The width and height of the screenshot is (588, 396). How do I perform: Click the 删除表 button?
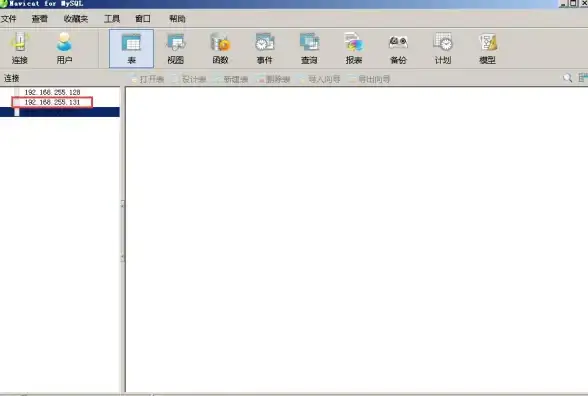tap(273, 79)
